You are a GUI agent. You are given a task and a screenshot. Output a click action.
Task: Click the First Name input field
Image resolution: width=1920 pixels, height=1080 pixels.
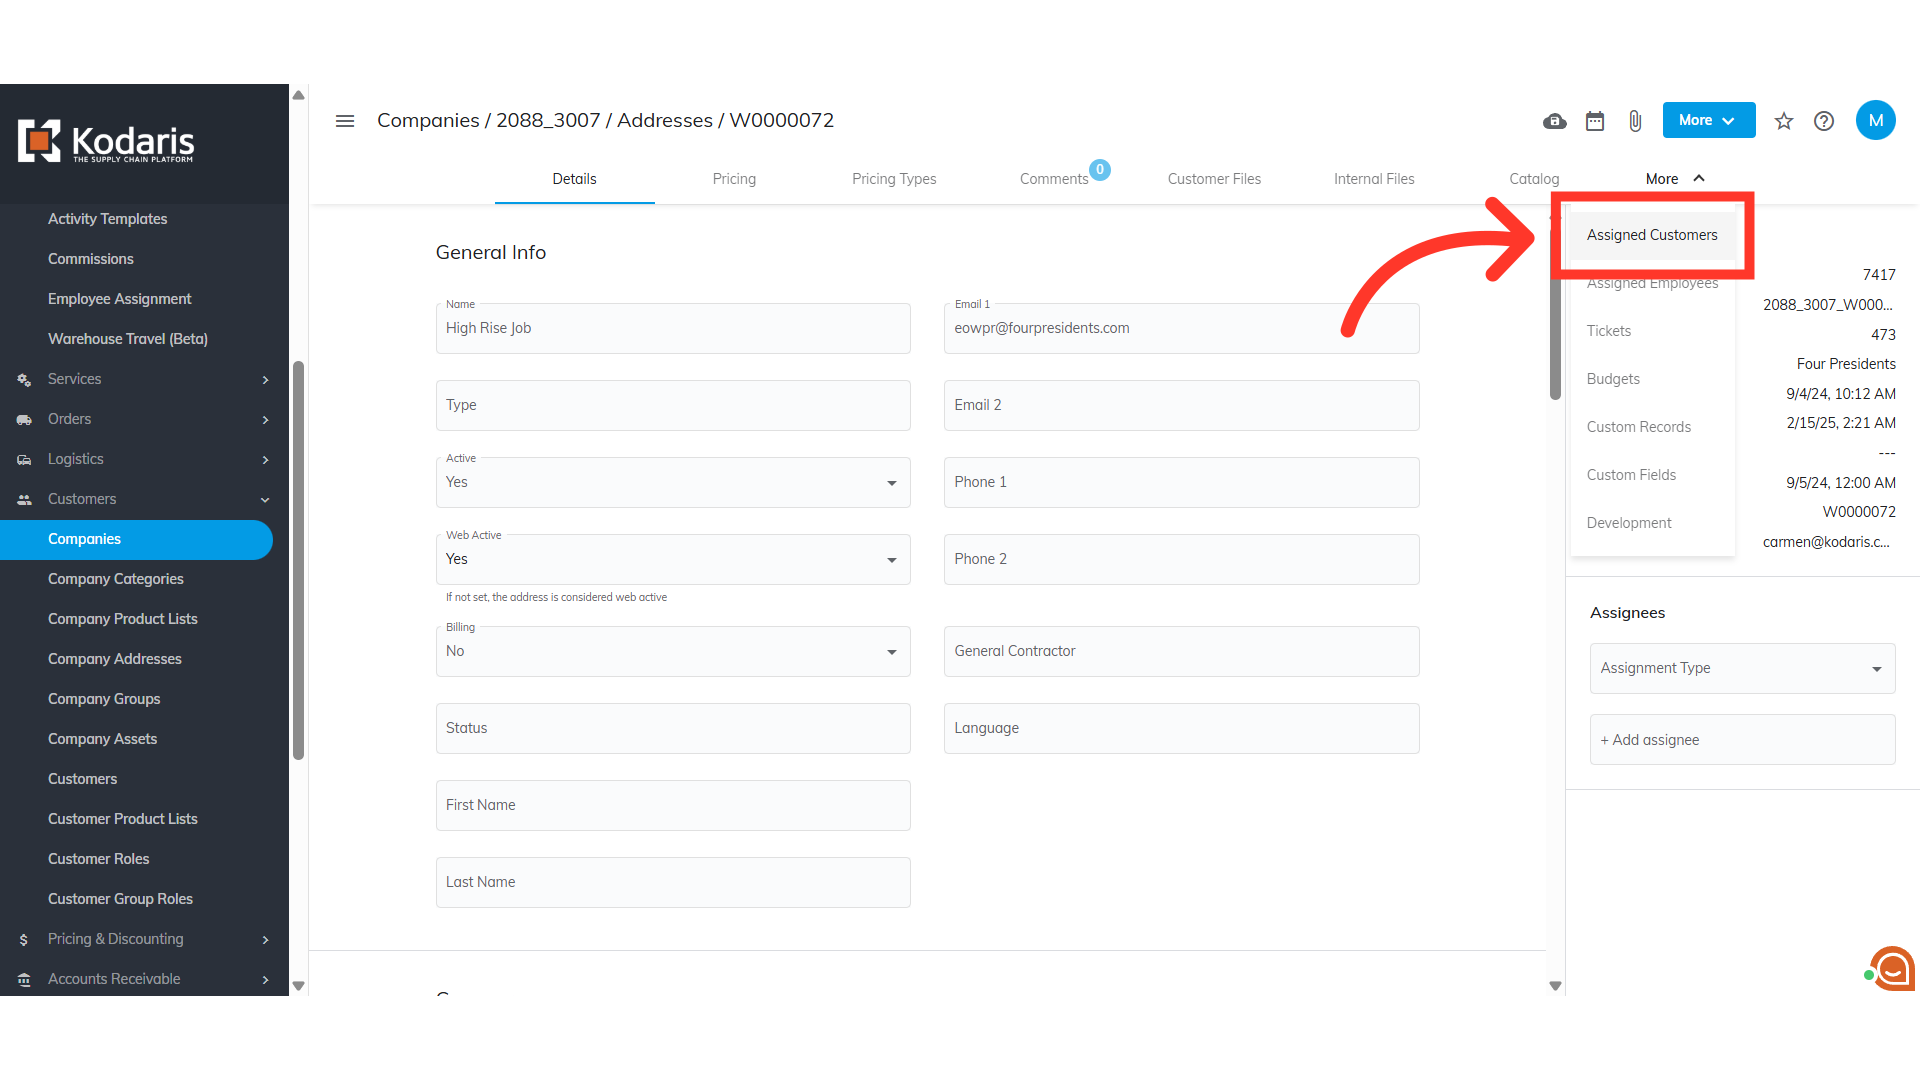pos(672,806)
